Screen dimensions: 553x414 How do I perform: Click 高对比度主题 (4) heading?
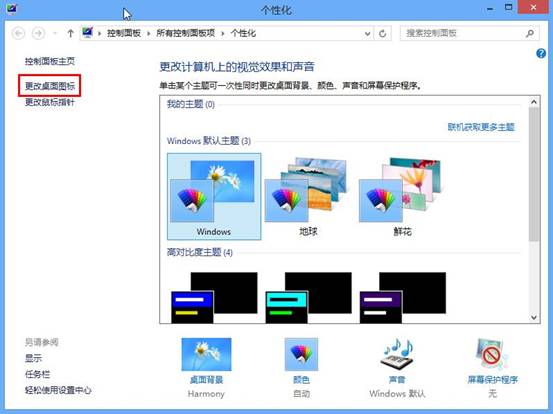[200, 252]
